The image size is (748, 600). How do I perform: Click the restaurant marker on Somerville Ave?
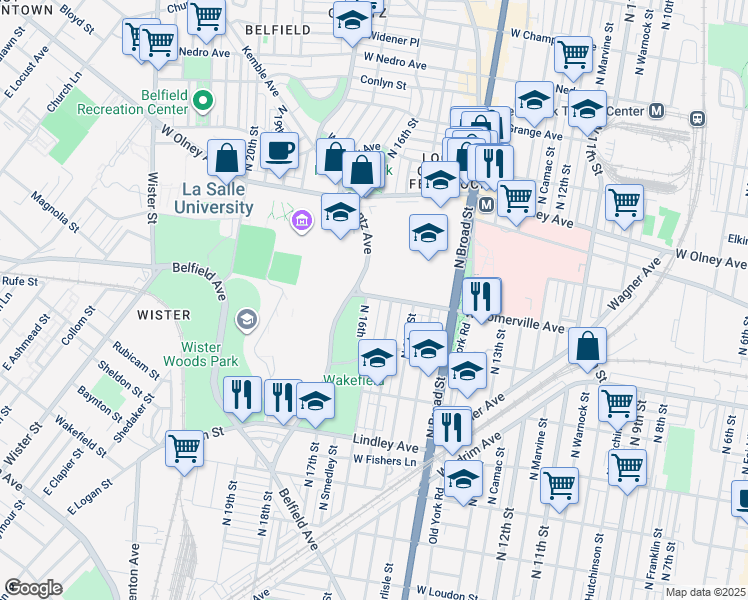click(481, 300)
